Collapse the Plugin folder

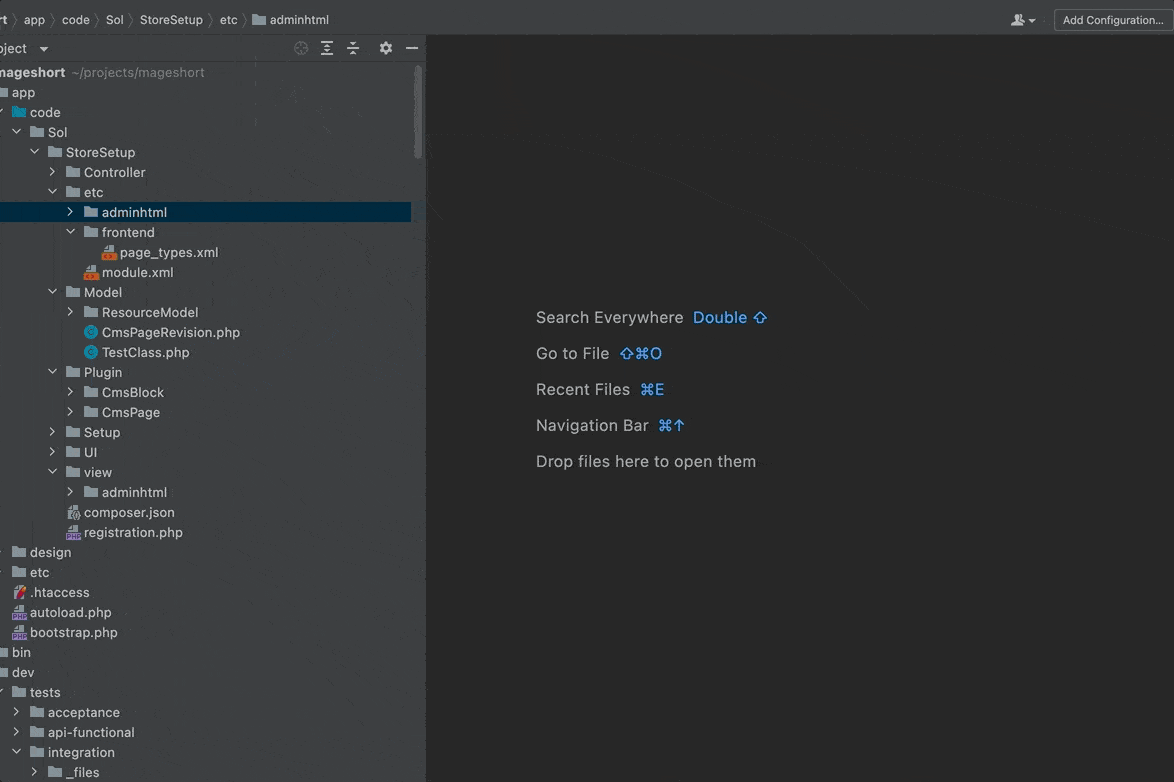coord(52,373)
